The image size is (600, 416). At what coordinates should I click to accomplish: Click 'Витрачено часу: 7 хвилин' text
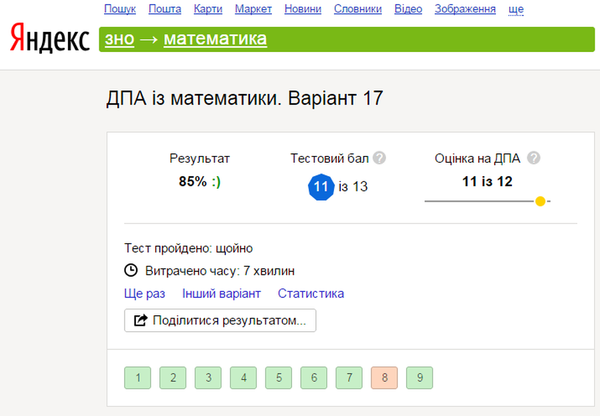[220, 271]
